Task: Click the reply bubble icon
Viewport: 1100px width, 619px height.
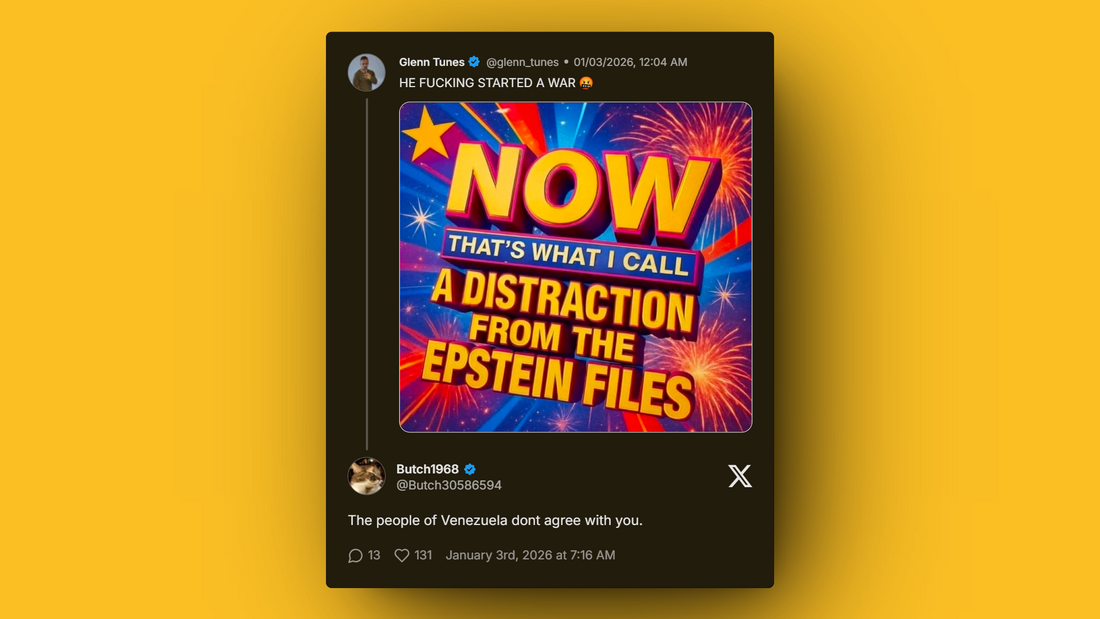Action: point(356,555)
